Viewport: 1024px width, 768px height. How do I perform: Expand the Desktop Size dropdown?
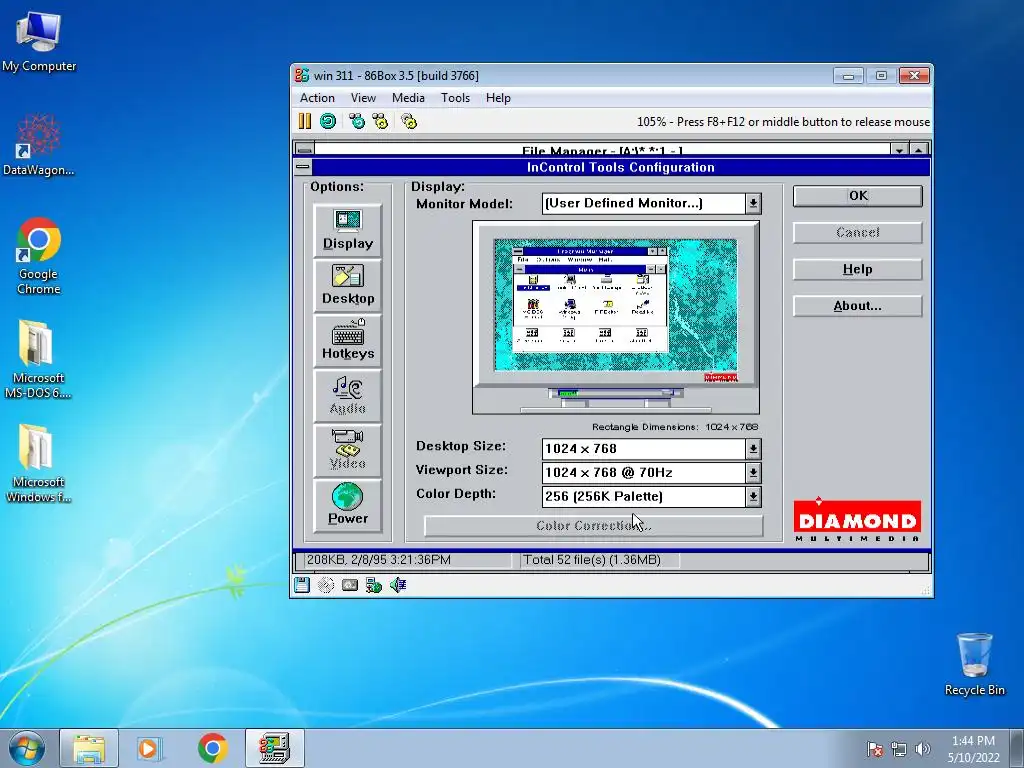click(x=753, y=449)
